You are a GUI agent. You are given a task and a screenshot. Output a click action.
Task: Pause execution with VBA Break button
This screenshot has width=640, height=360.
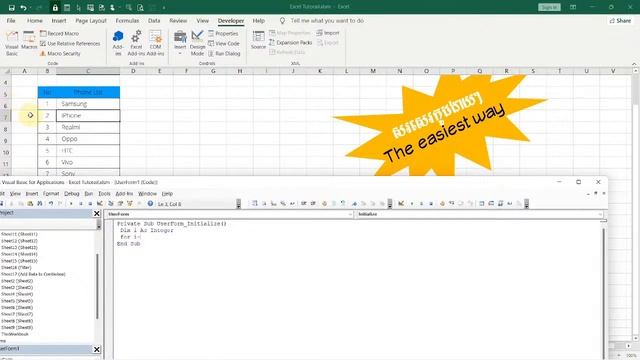[x=81, y=203]
